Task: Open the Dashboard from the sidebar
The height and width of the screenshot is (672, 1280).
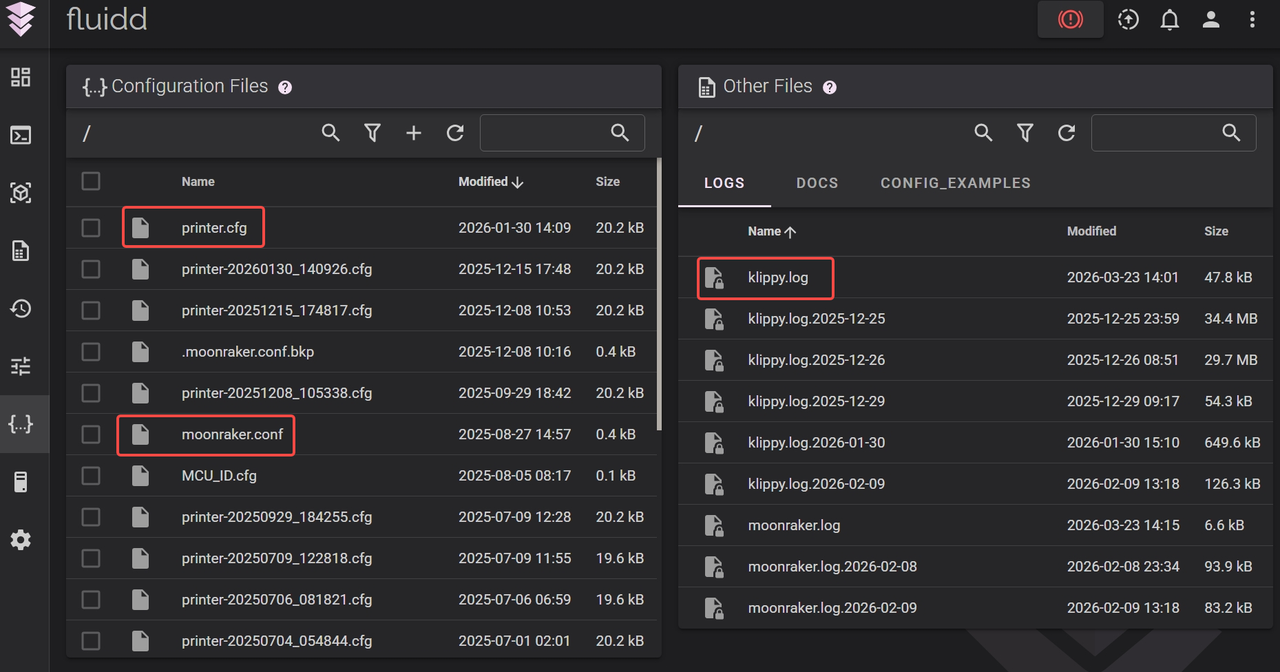Action: tap(21, 77)
